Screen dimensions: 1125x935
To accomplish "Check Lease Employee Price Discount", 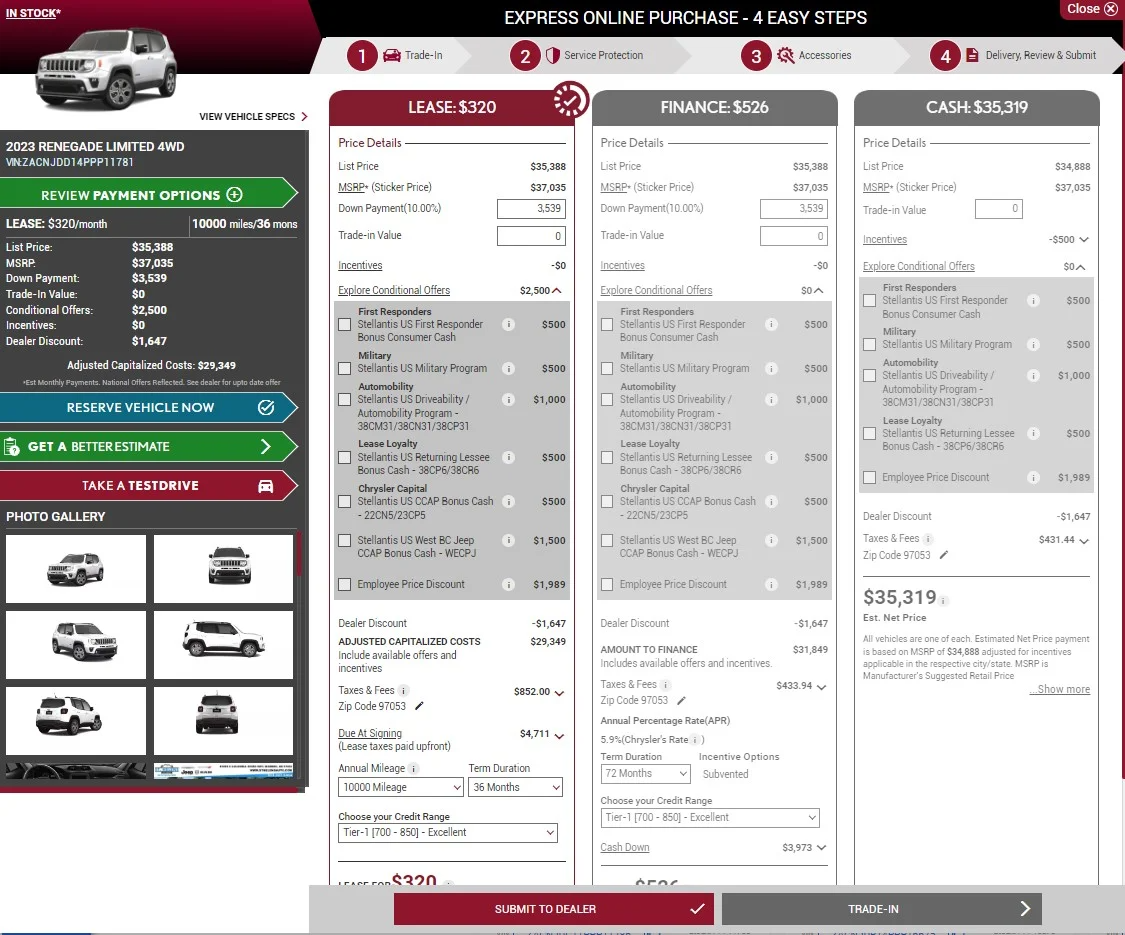I will coord(344,585).
